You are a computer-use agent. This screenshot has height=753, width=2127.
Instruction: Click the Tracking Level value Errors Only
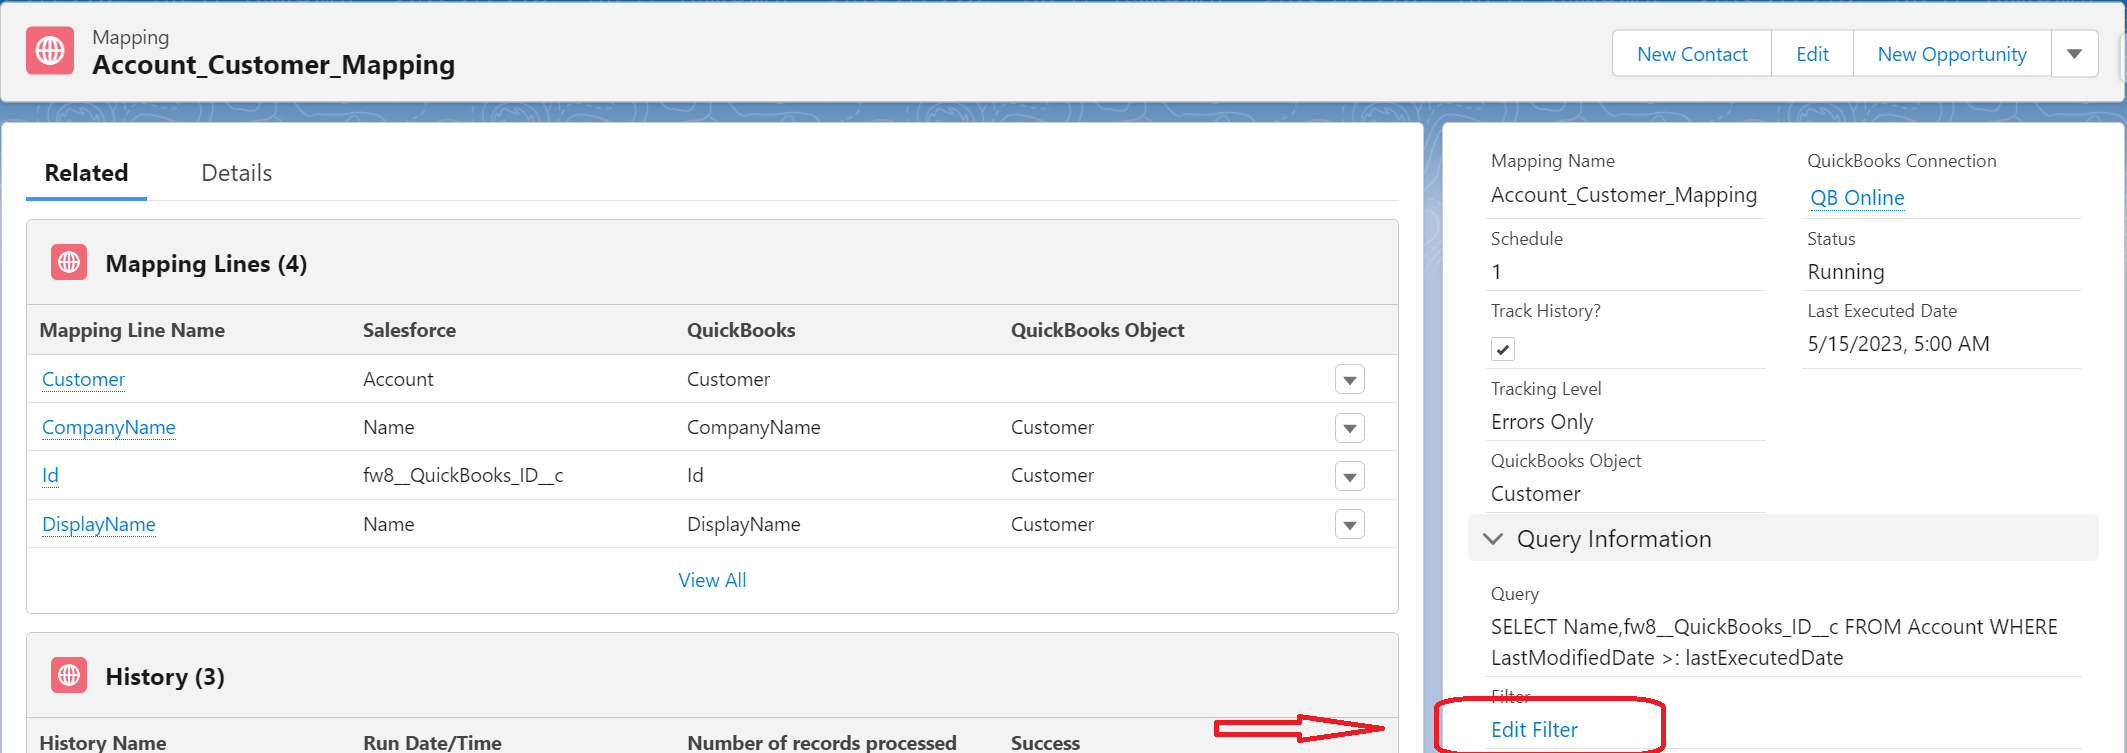tap(1542, 422)
